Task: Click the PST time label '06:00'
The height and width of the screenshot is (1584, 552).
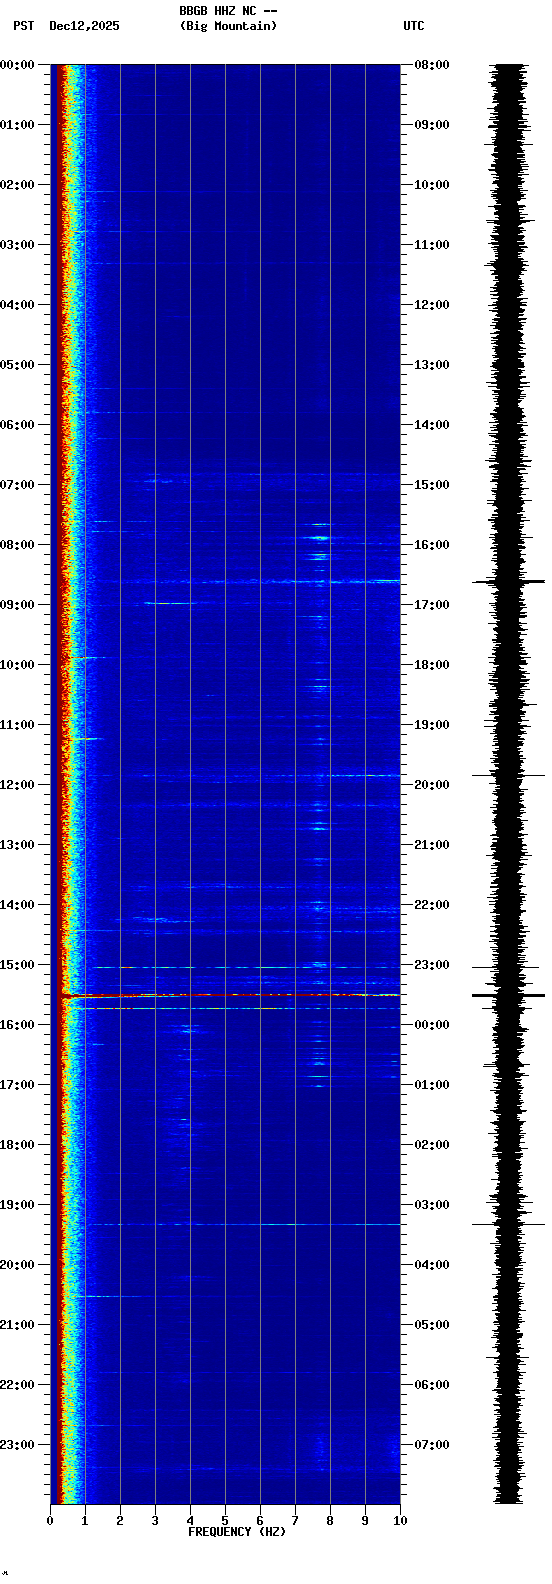Action: 17,425
